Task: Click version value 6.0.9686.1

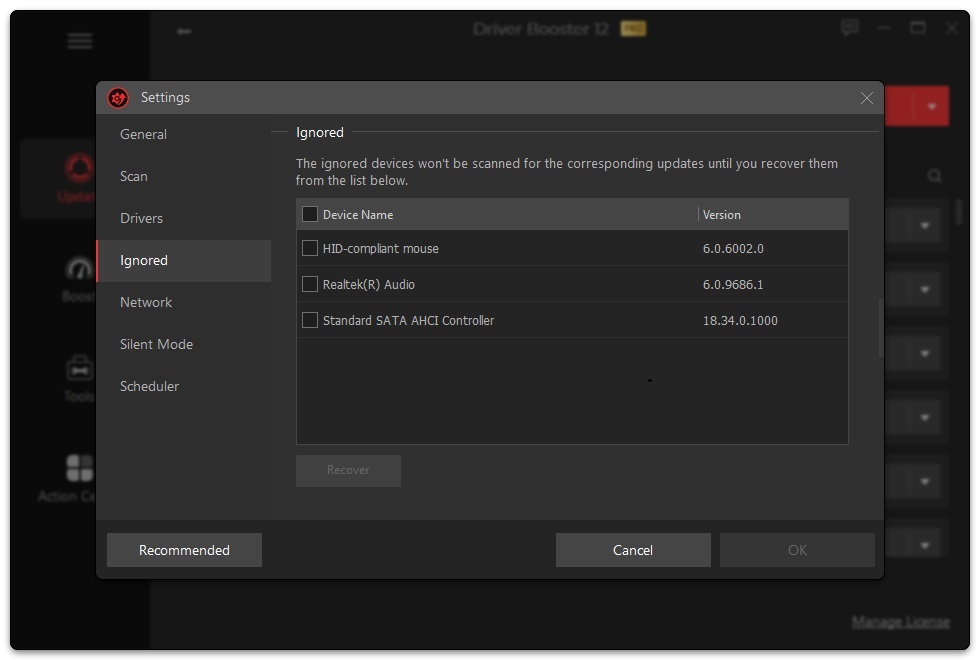Action: click(x=733, y=284)
